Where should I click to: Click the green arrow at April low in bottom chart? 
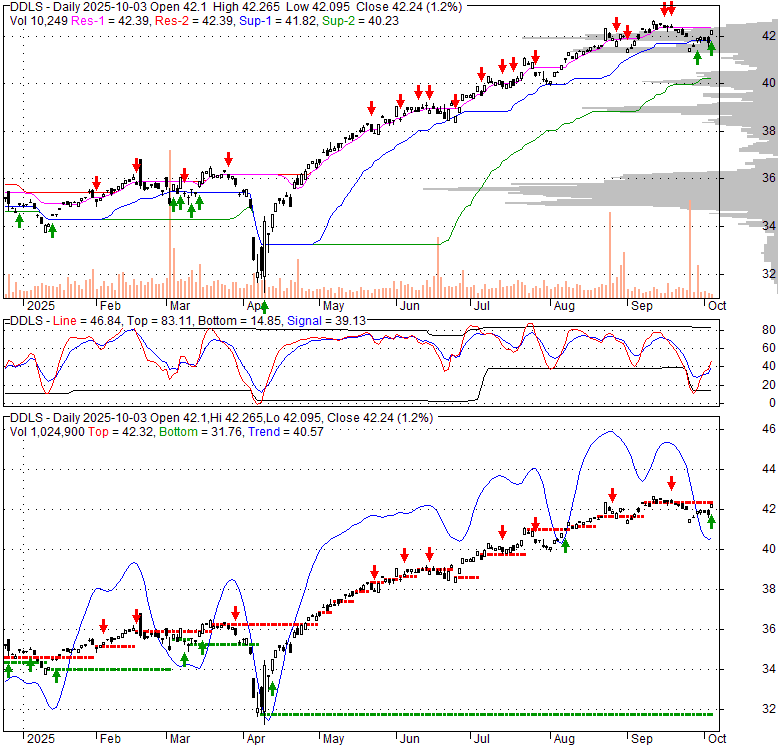click(271, 688)
